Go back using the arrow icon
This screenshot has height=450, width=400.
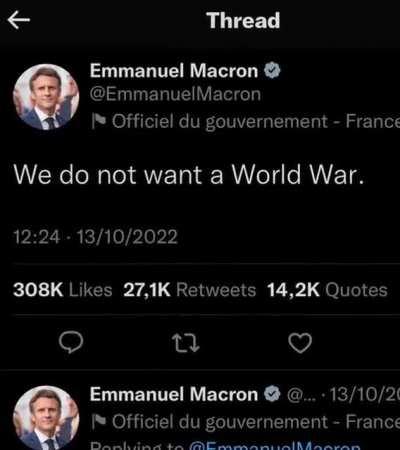tap(19, 20)
